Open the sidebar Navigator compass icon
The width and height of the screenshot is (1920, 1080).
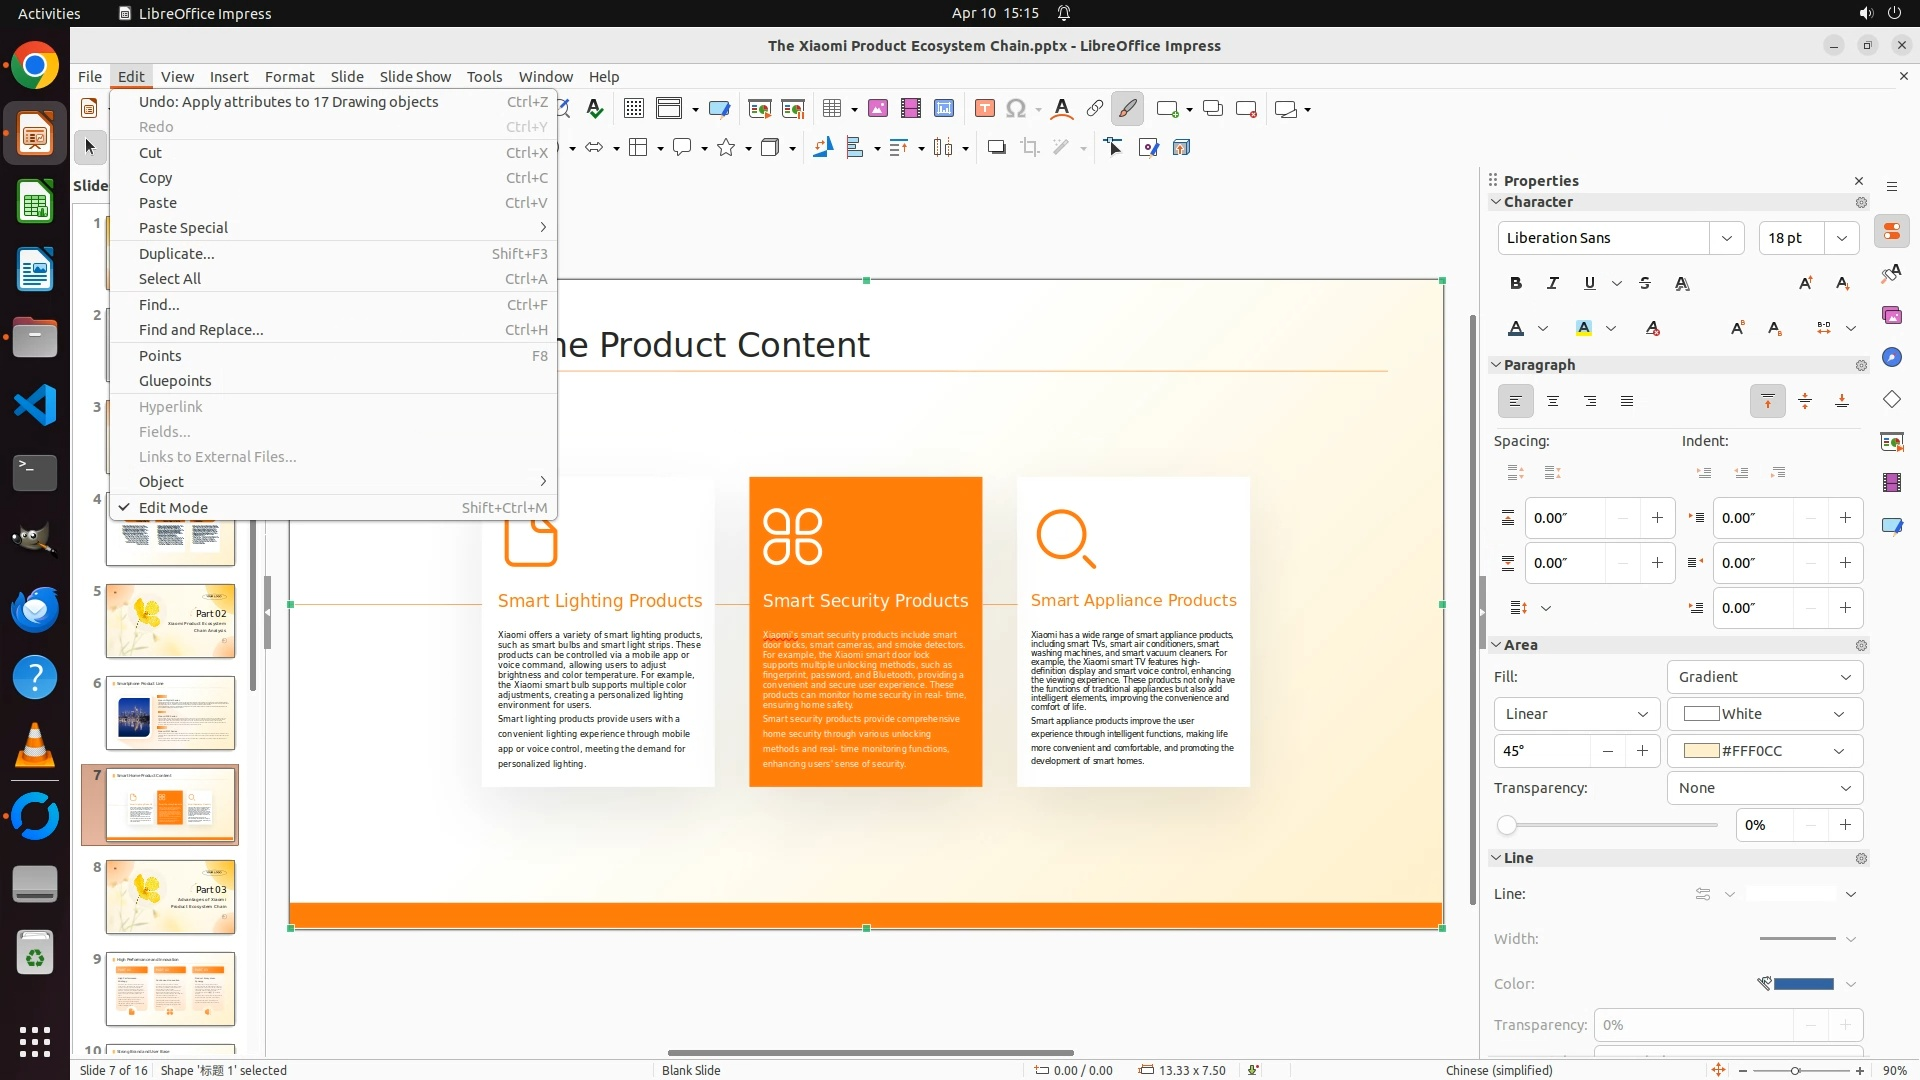[x=1892, y=358]
